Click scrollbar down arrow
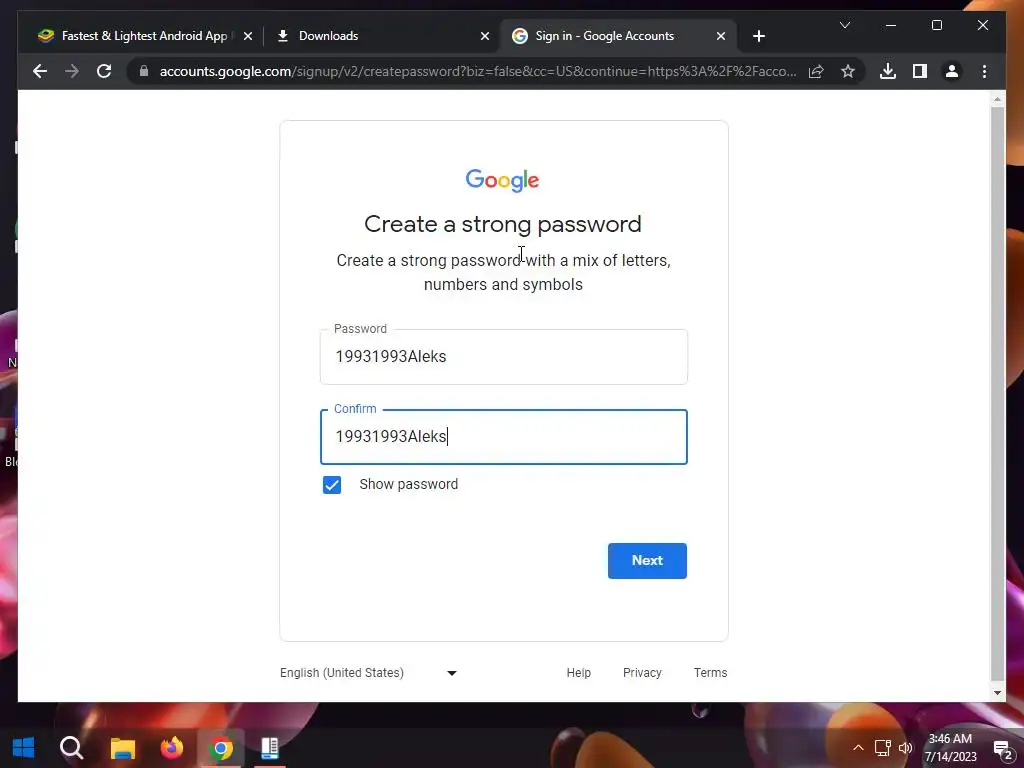1024x768 pixels. [x=997, y=693]
